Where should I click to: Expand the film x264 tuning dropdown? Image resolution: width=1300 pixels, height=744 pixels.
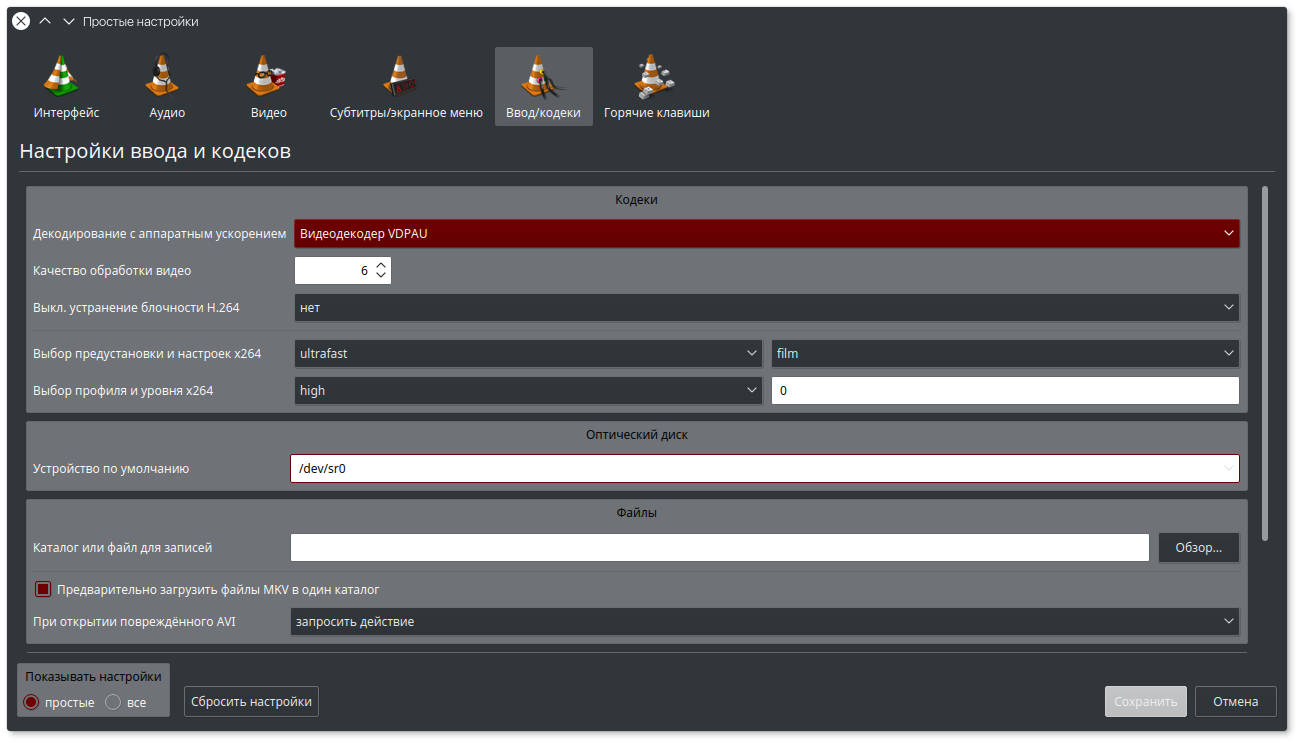(x=1004, y=353)
